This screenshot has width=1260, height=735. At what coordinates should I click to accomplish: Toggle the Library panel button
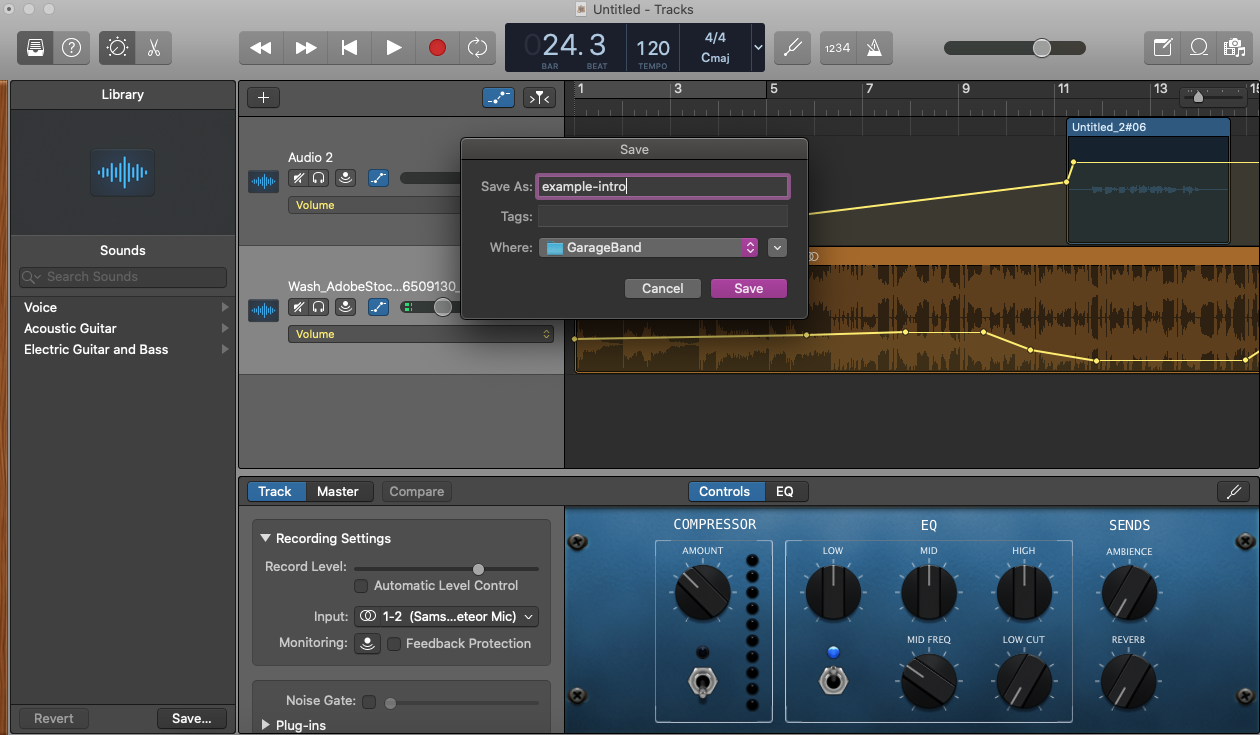(36, 48)
